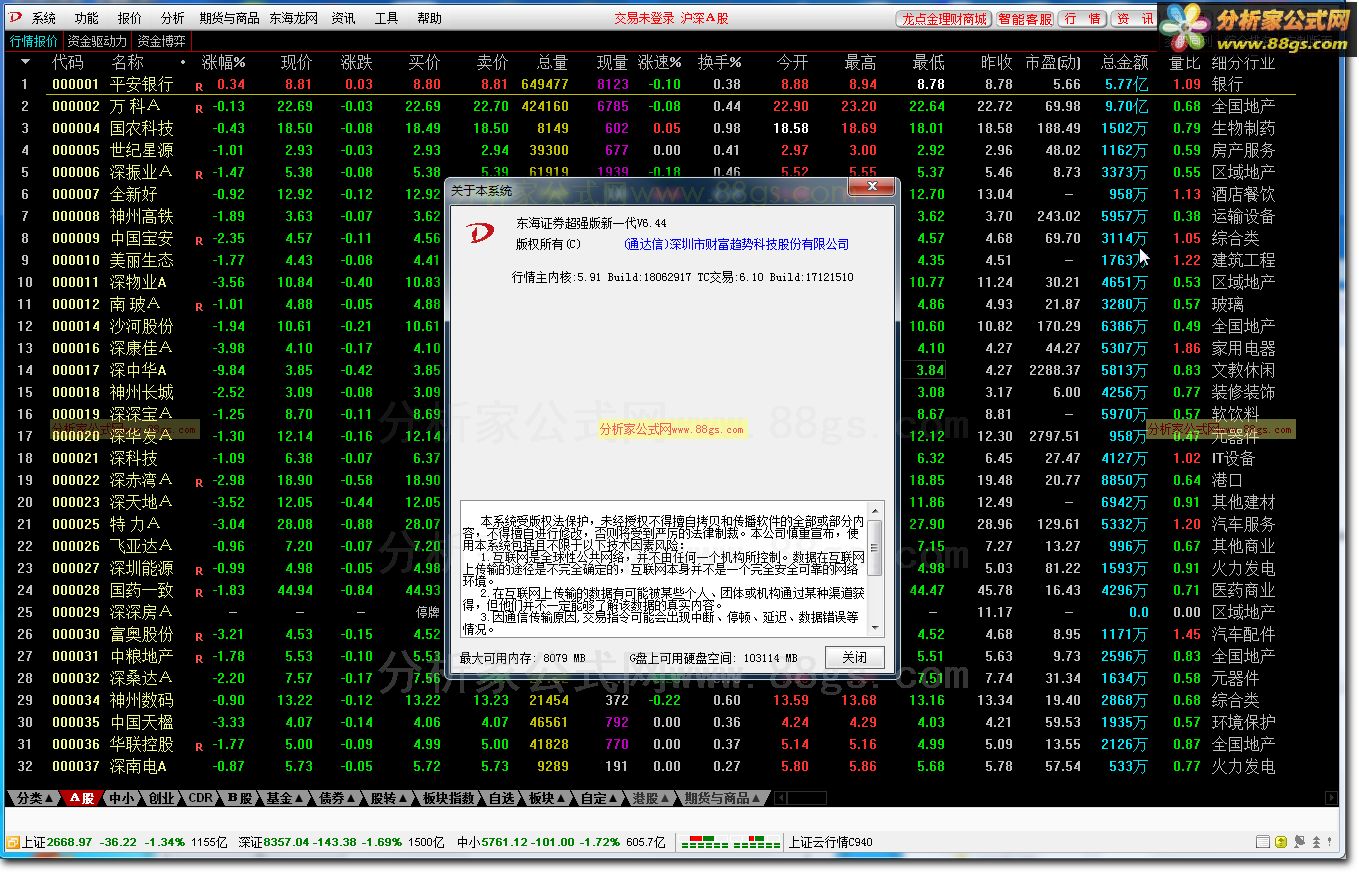Open the 分析 menu
The image size is (1359, 872).
(172, 18)
